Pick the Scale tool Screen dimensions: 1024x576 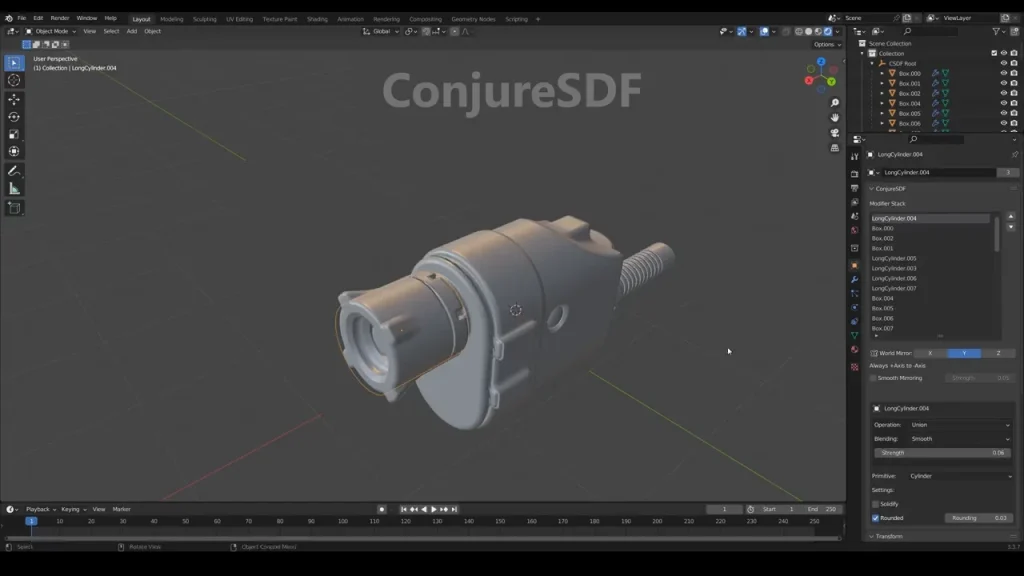click(x=14, y=134)
